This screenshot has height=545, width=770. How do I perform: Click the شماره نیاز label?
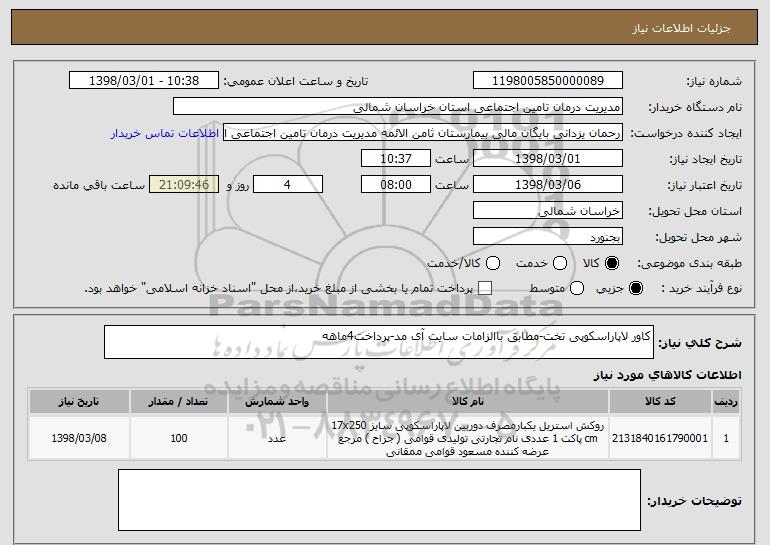(714, 81)
